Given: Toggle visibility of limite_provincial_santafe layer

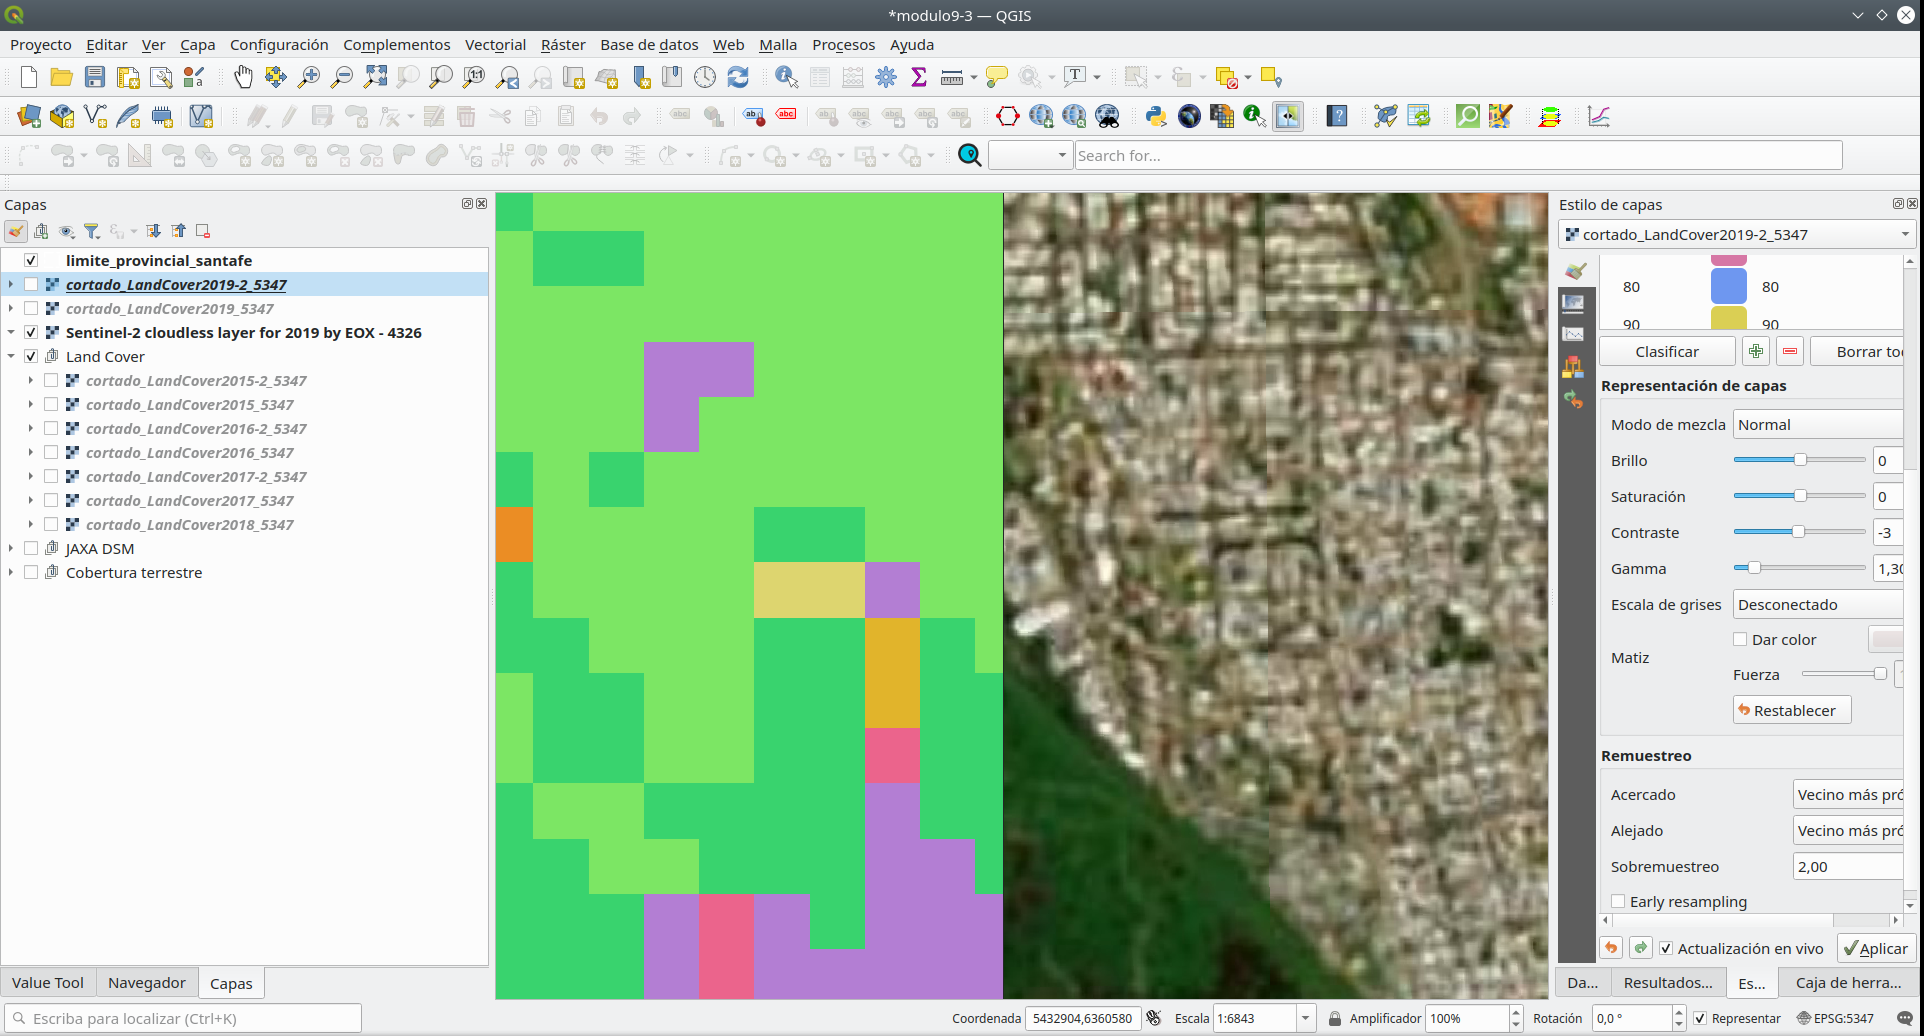Looking at the screenshot, I should [31, 260].
